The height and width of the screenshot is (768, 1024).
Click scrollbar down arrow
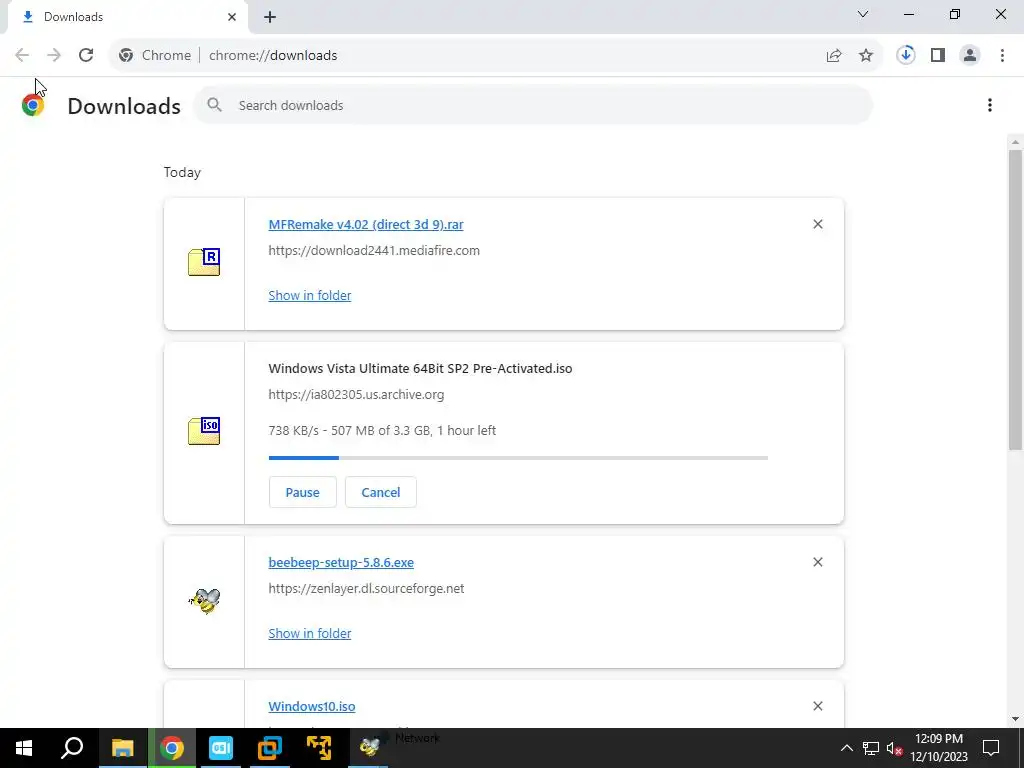tap(1015, 719)
